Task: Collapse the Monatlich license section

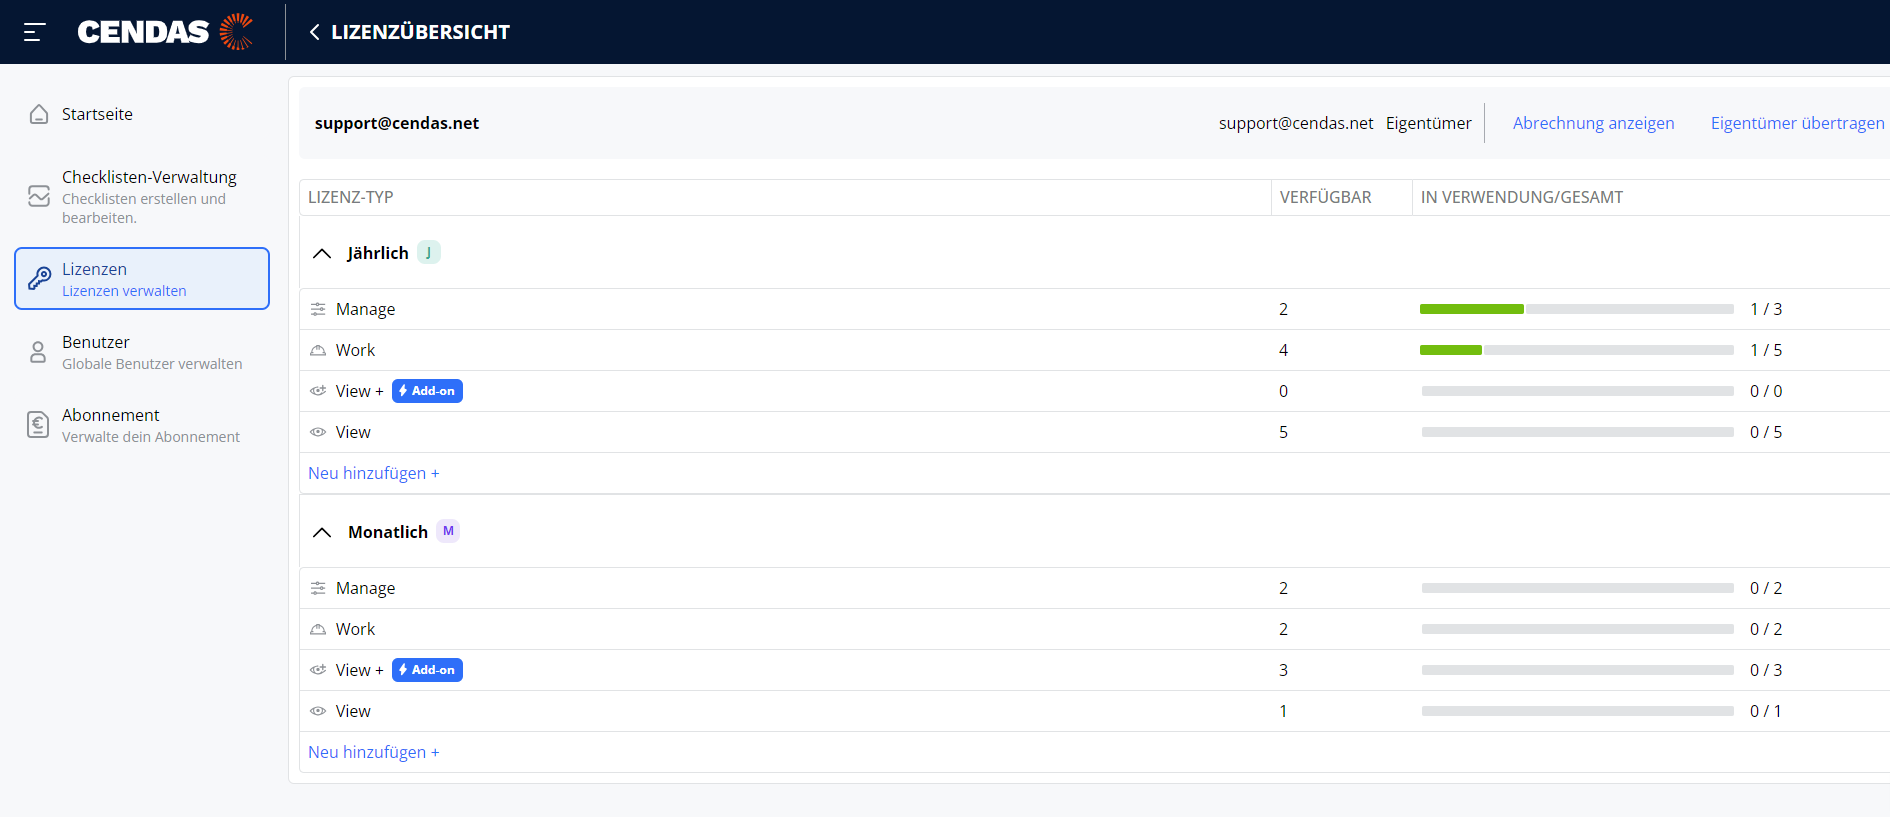Action: (322, 532)
